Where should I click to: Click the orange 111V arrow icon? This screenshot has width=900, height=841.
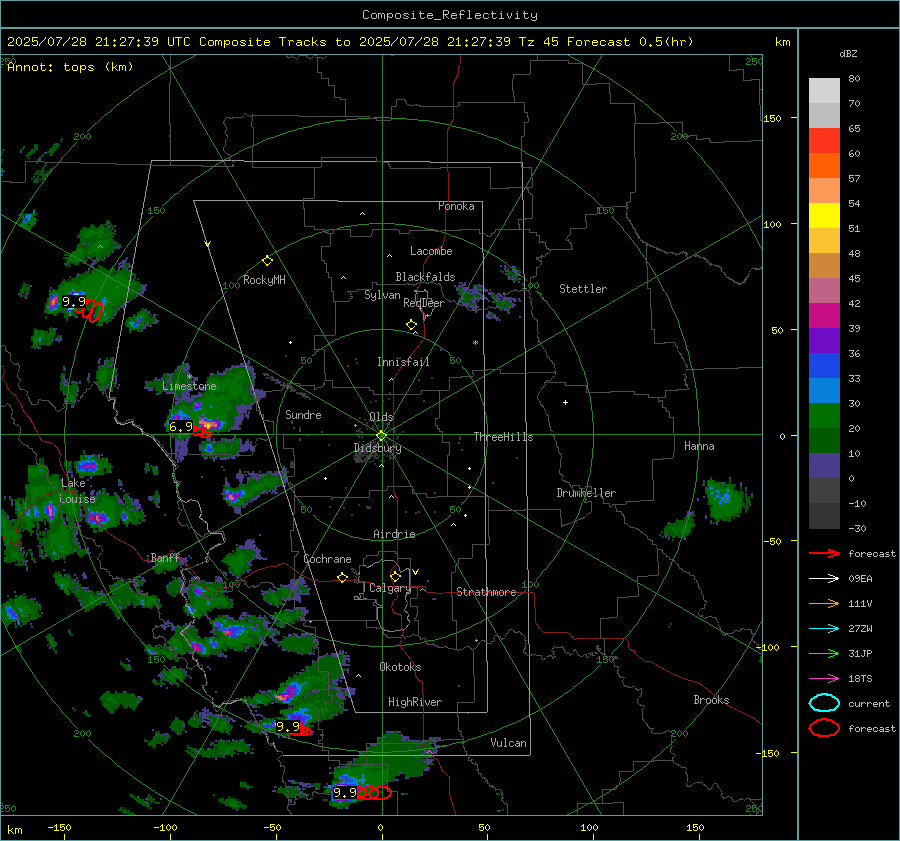824,603
